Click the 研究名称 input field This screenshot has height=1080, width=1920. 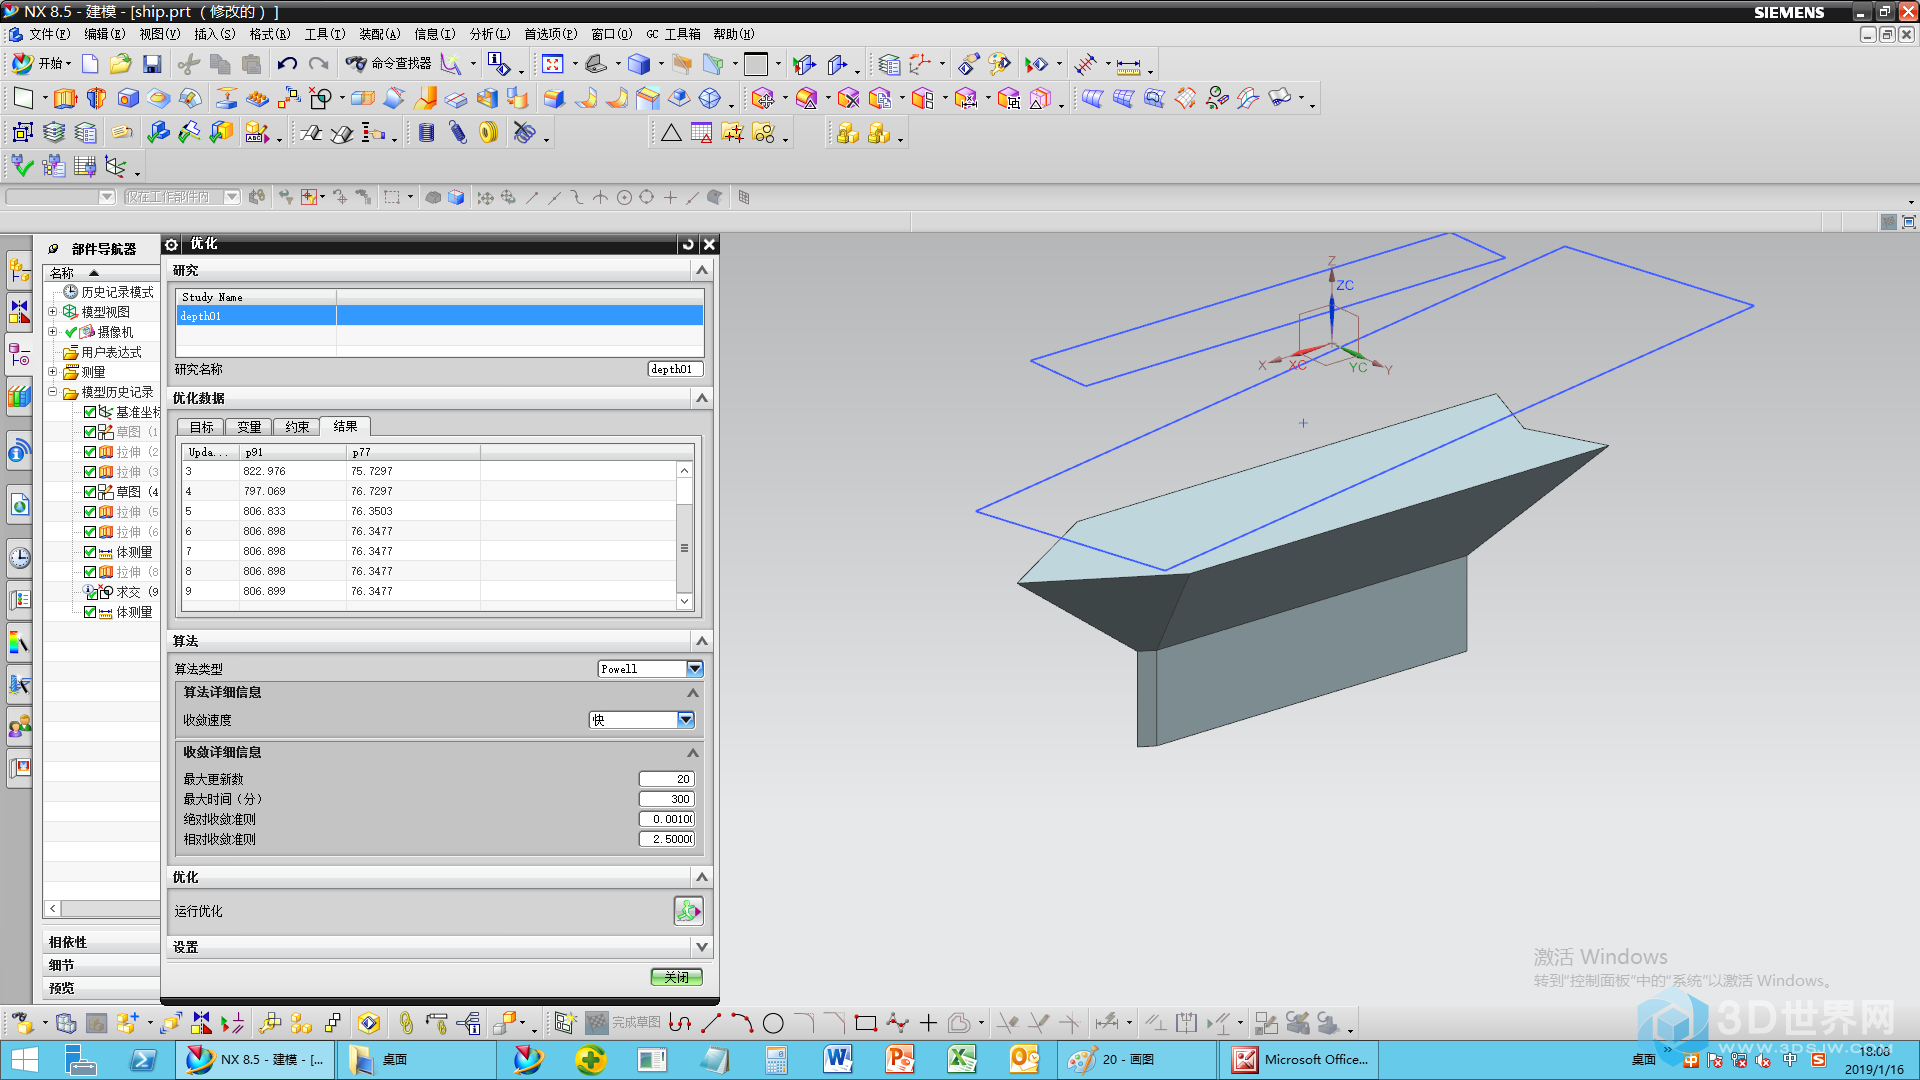point(675,369)
